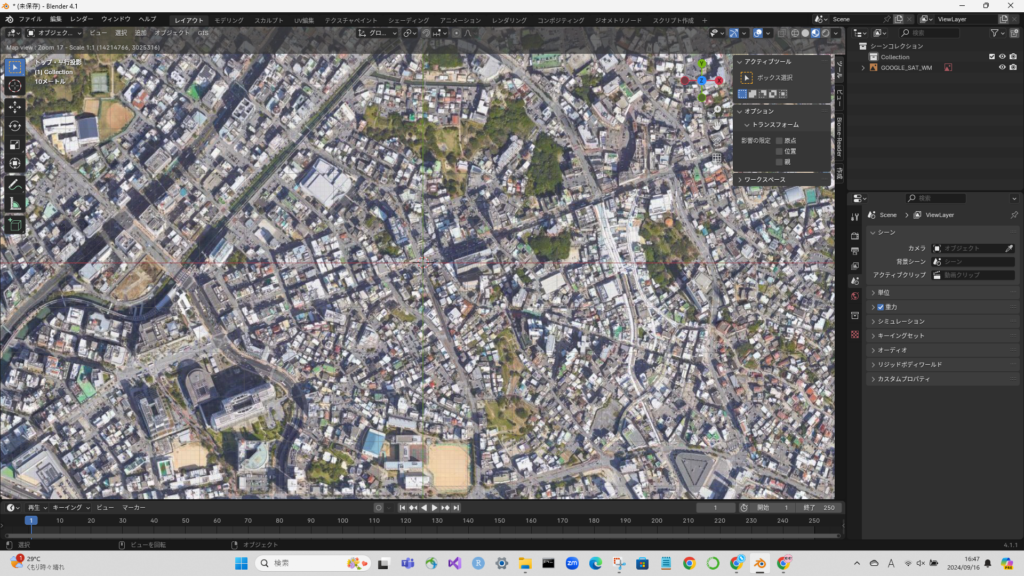Hide GOOGLE_SAT_WM in the viewport
Screen dimensions: 1024x576
click(1002, 68)
